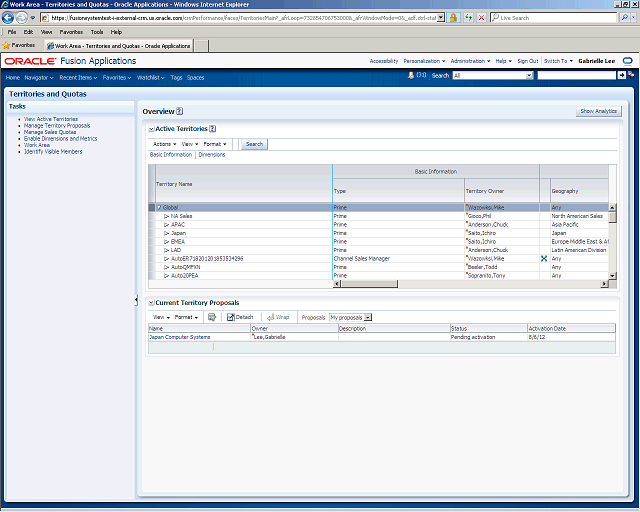Image resolution: width=640 pixels, height=512 pixels.
Task: Click the browser Back arrow button
Action: point(8,18)
